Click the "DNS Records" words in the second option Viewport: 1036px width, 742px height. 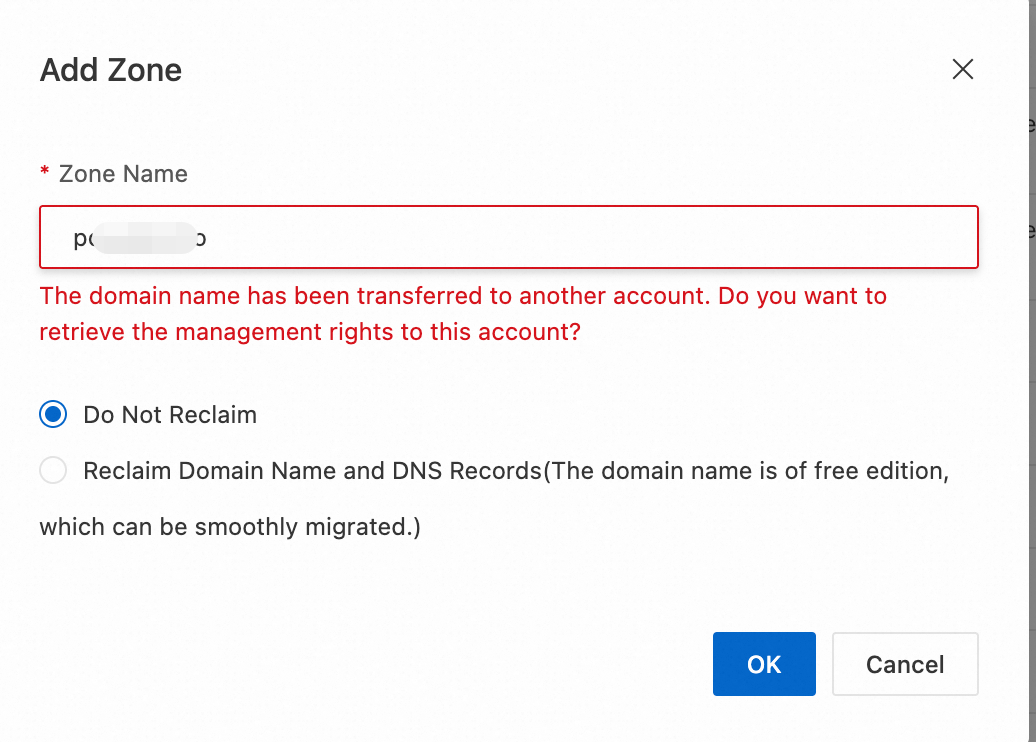(x=477, y=471)
